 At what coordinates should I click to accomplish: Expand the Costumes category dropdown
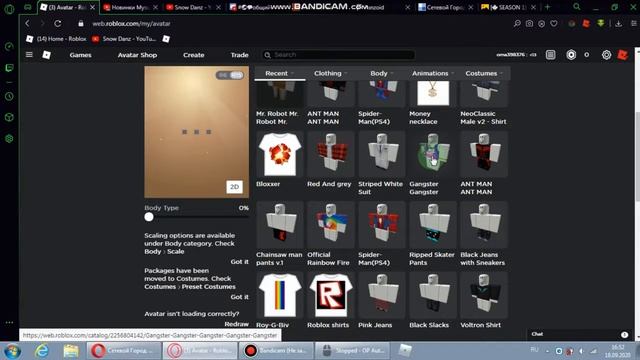[484, 73]
